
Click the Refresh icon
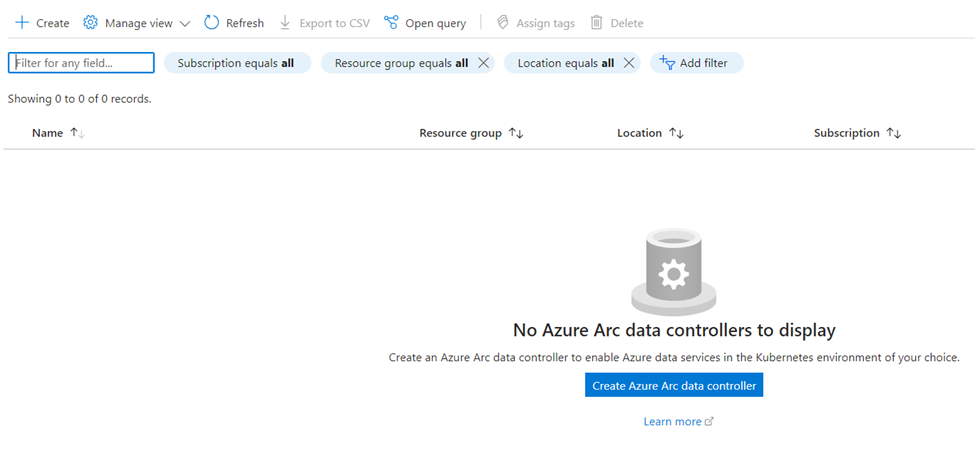click(212, 23)
